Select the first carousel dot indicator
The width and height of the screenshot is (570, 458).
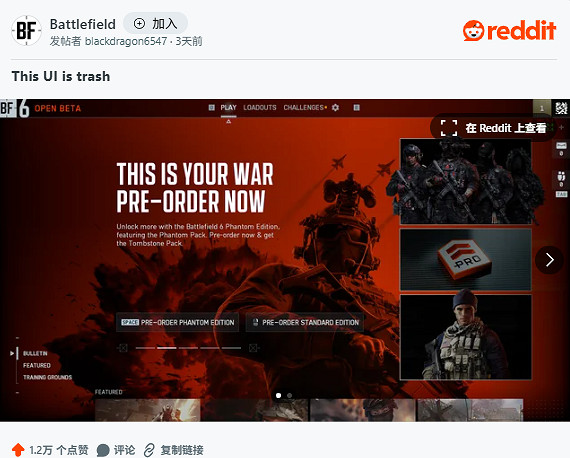tap(278, 395)
